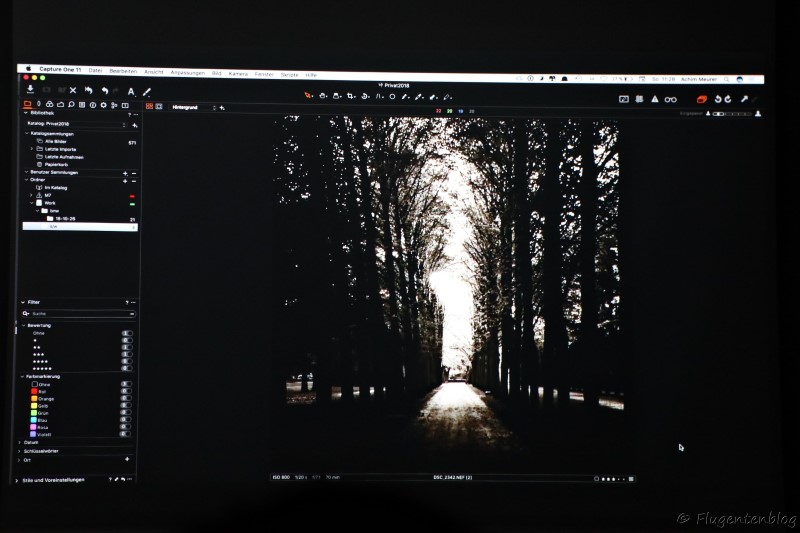
Task: Open the Anpassungen menu
Action: [x=187, y=73]
